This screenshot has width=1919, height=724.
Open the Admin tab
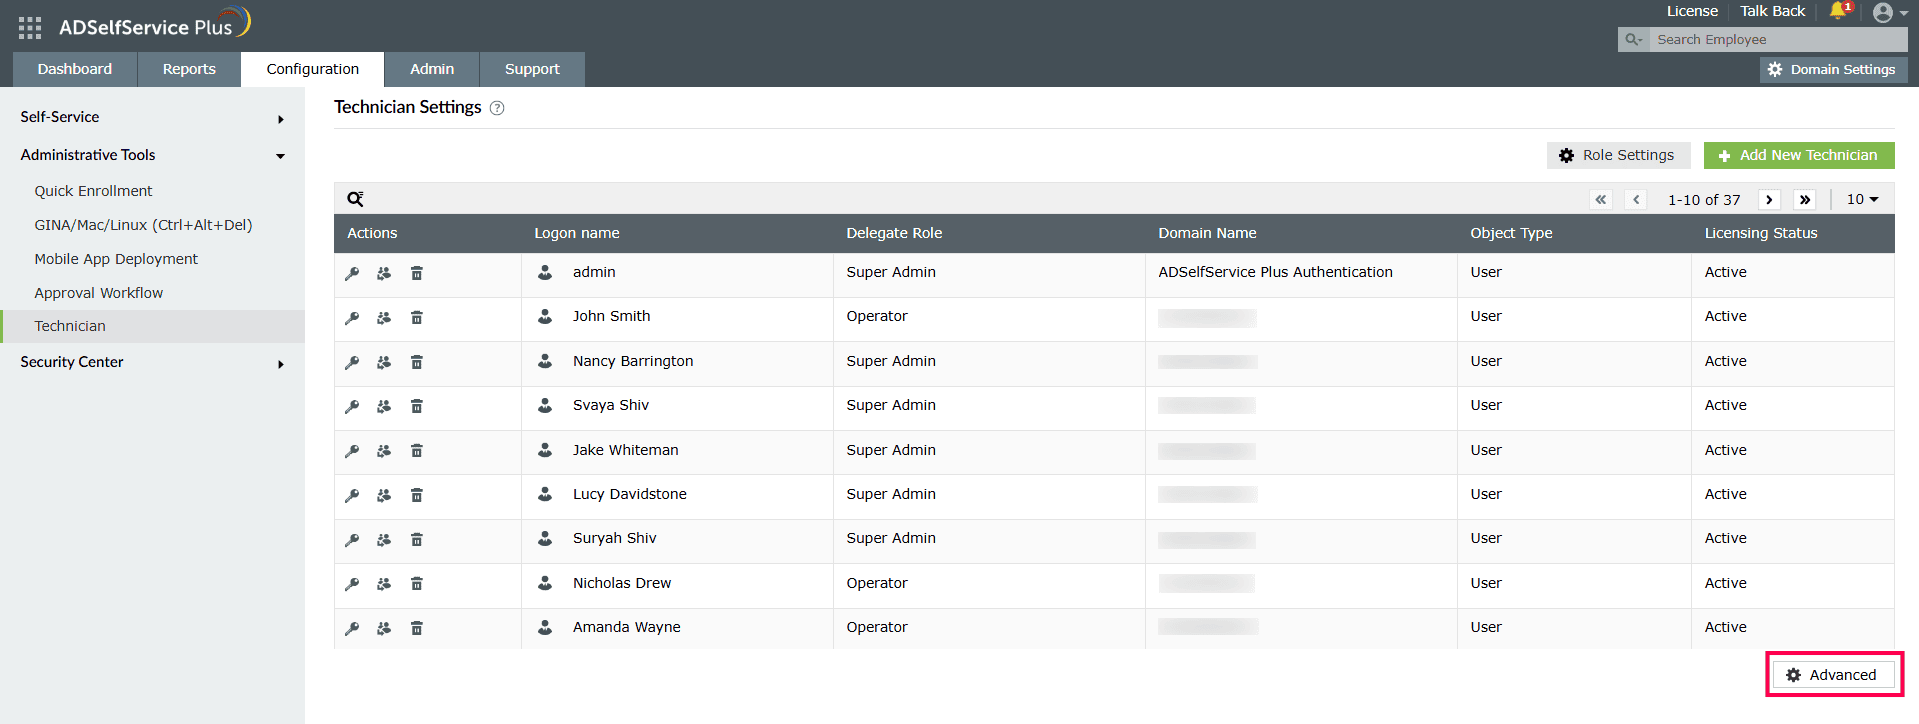[x=432, y=69]
